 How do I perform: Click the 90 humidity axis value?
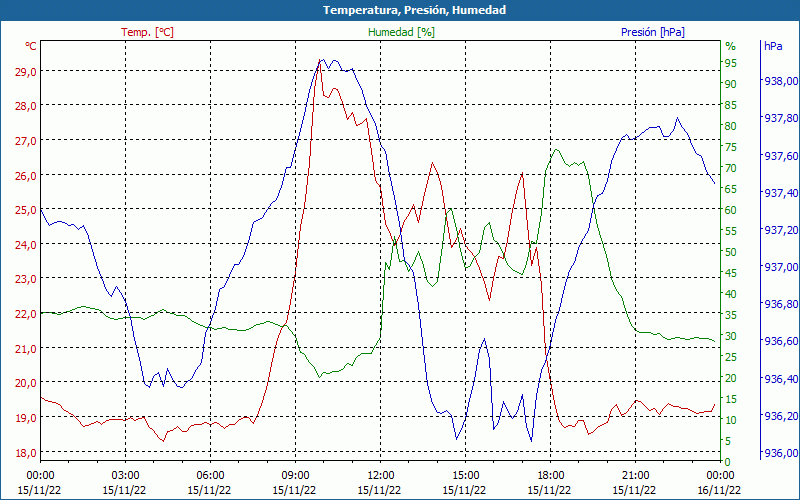[x=731, y=84]
